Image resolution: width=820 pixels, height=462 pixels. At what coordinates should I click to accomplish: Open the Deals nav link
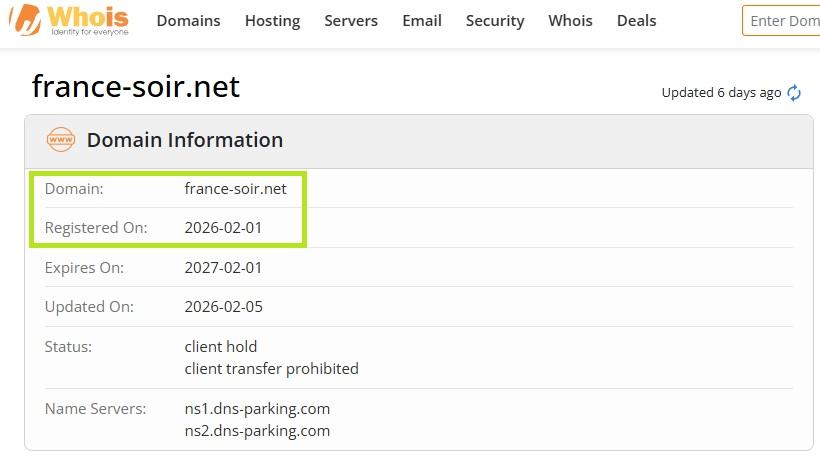pos(636,21)
